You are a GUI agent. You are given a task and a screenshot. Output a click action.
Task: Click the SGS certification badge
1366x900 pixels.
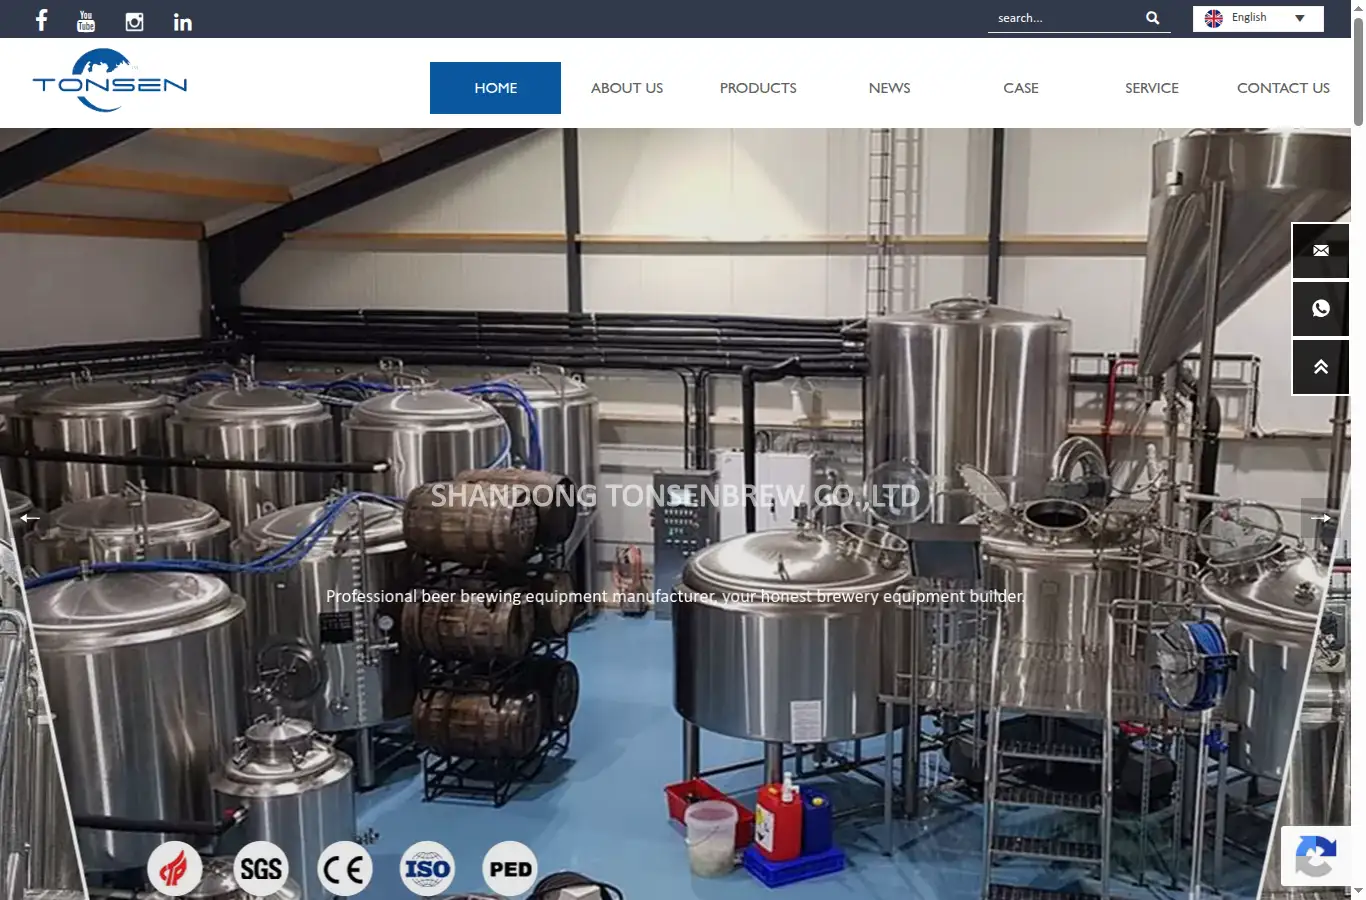tap(261, 869)
